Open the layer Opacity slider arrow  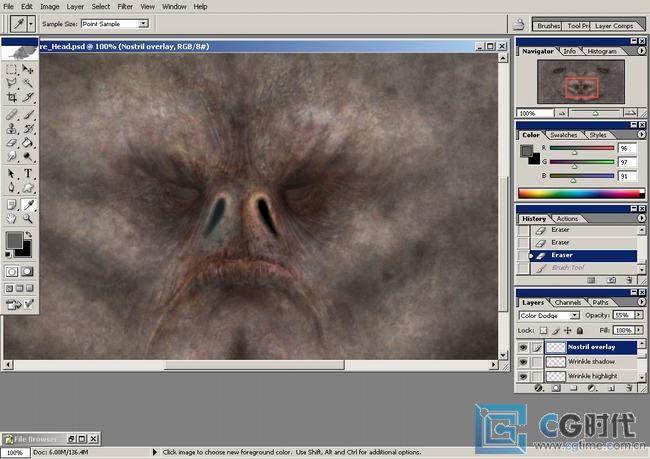[x=639, y=315]
